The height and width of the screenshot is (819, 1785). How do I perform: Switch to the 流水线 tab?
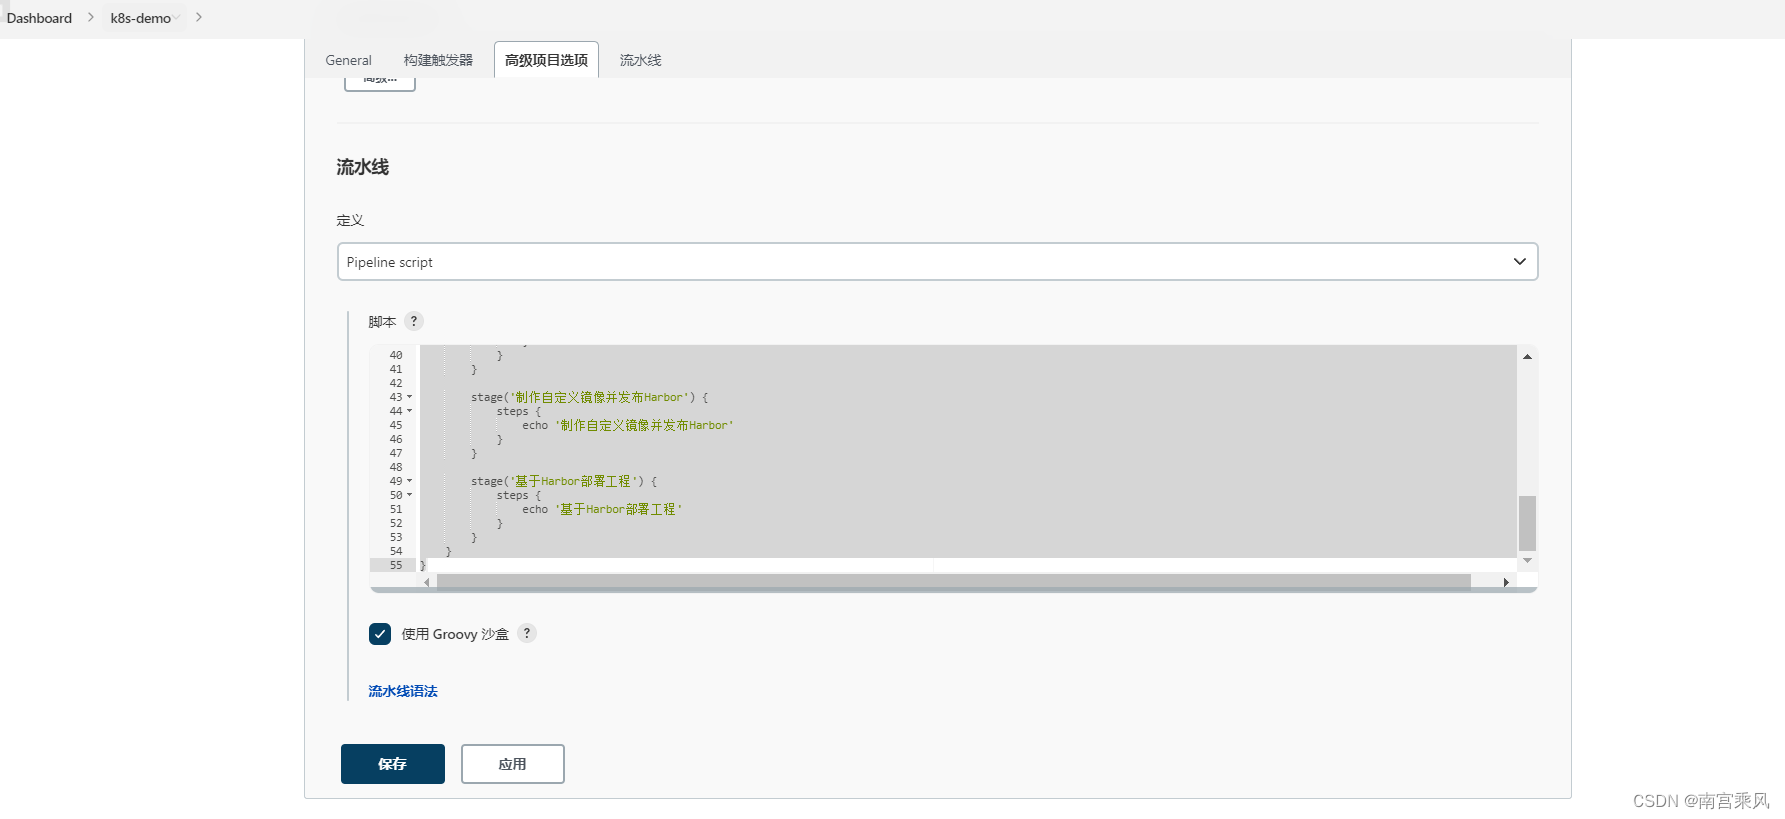[x=640, y=60]
